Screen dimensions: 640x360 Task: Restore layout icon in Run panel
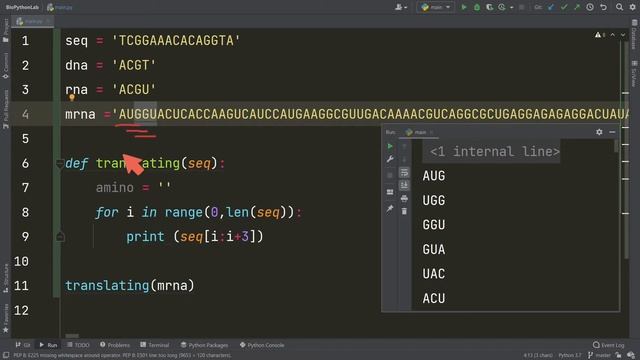point(390,192)
